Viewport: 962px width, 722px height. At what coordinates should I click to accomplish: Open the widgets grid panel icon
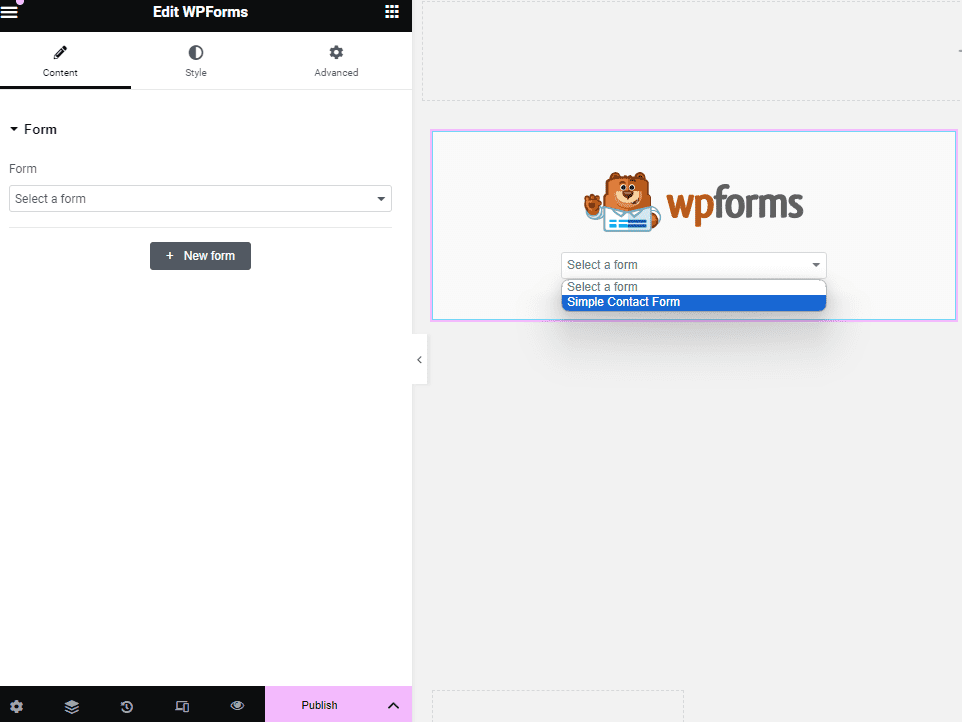tap(391, 12)
